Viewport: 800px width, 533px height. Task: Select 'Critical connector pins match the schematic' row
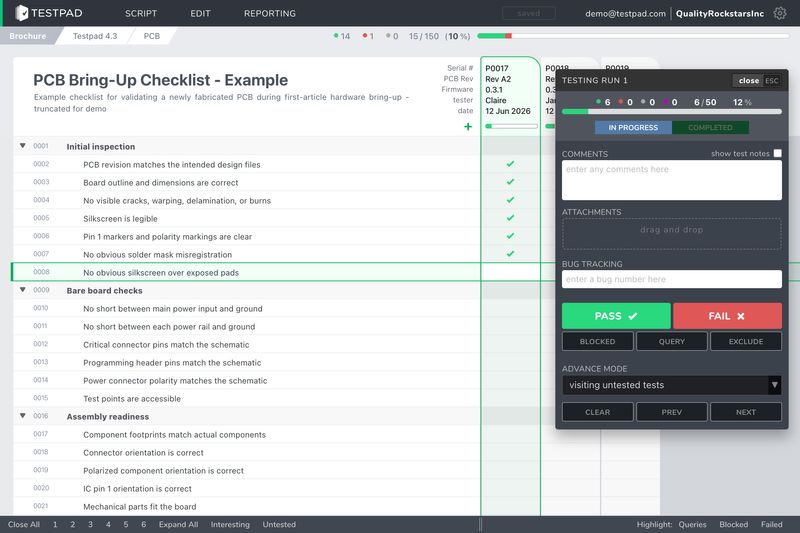tap(246, 344)
